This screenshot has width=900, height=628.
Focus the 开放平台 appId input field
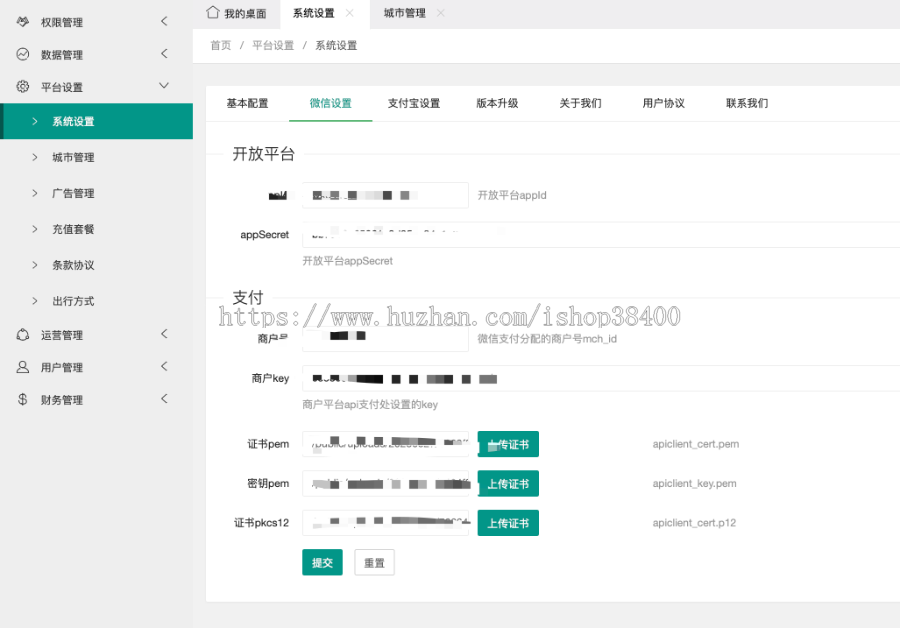385,195
